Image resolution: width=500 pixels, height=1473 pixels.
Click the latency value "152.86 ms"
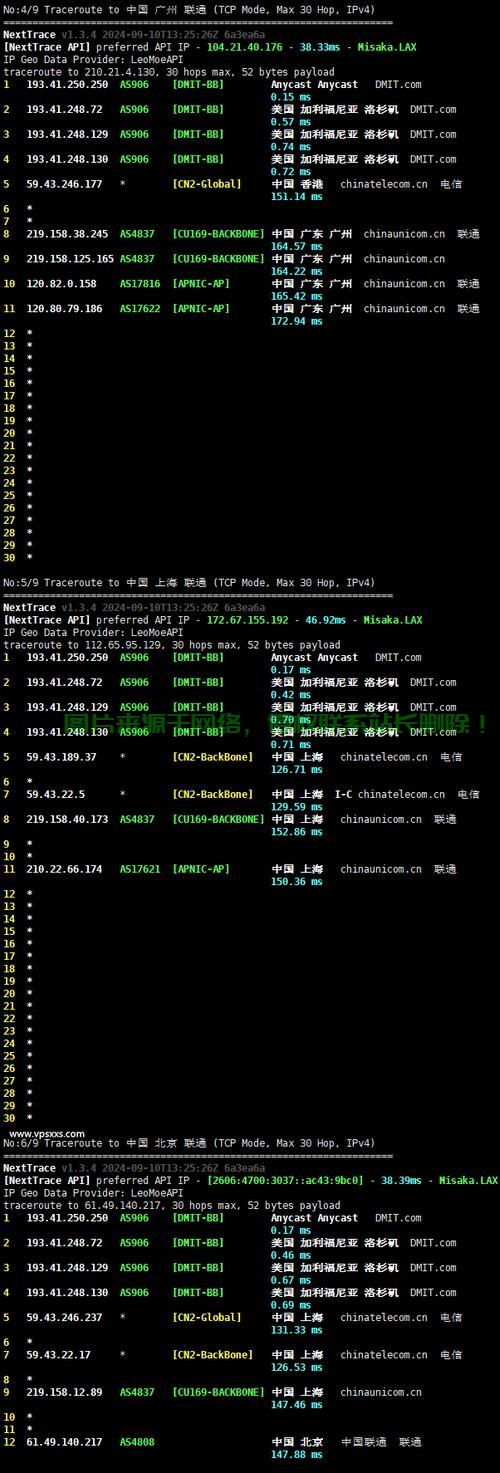point(297,832)
